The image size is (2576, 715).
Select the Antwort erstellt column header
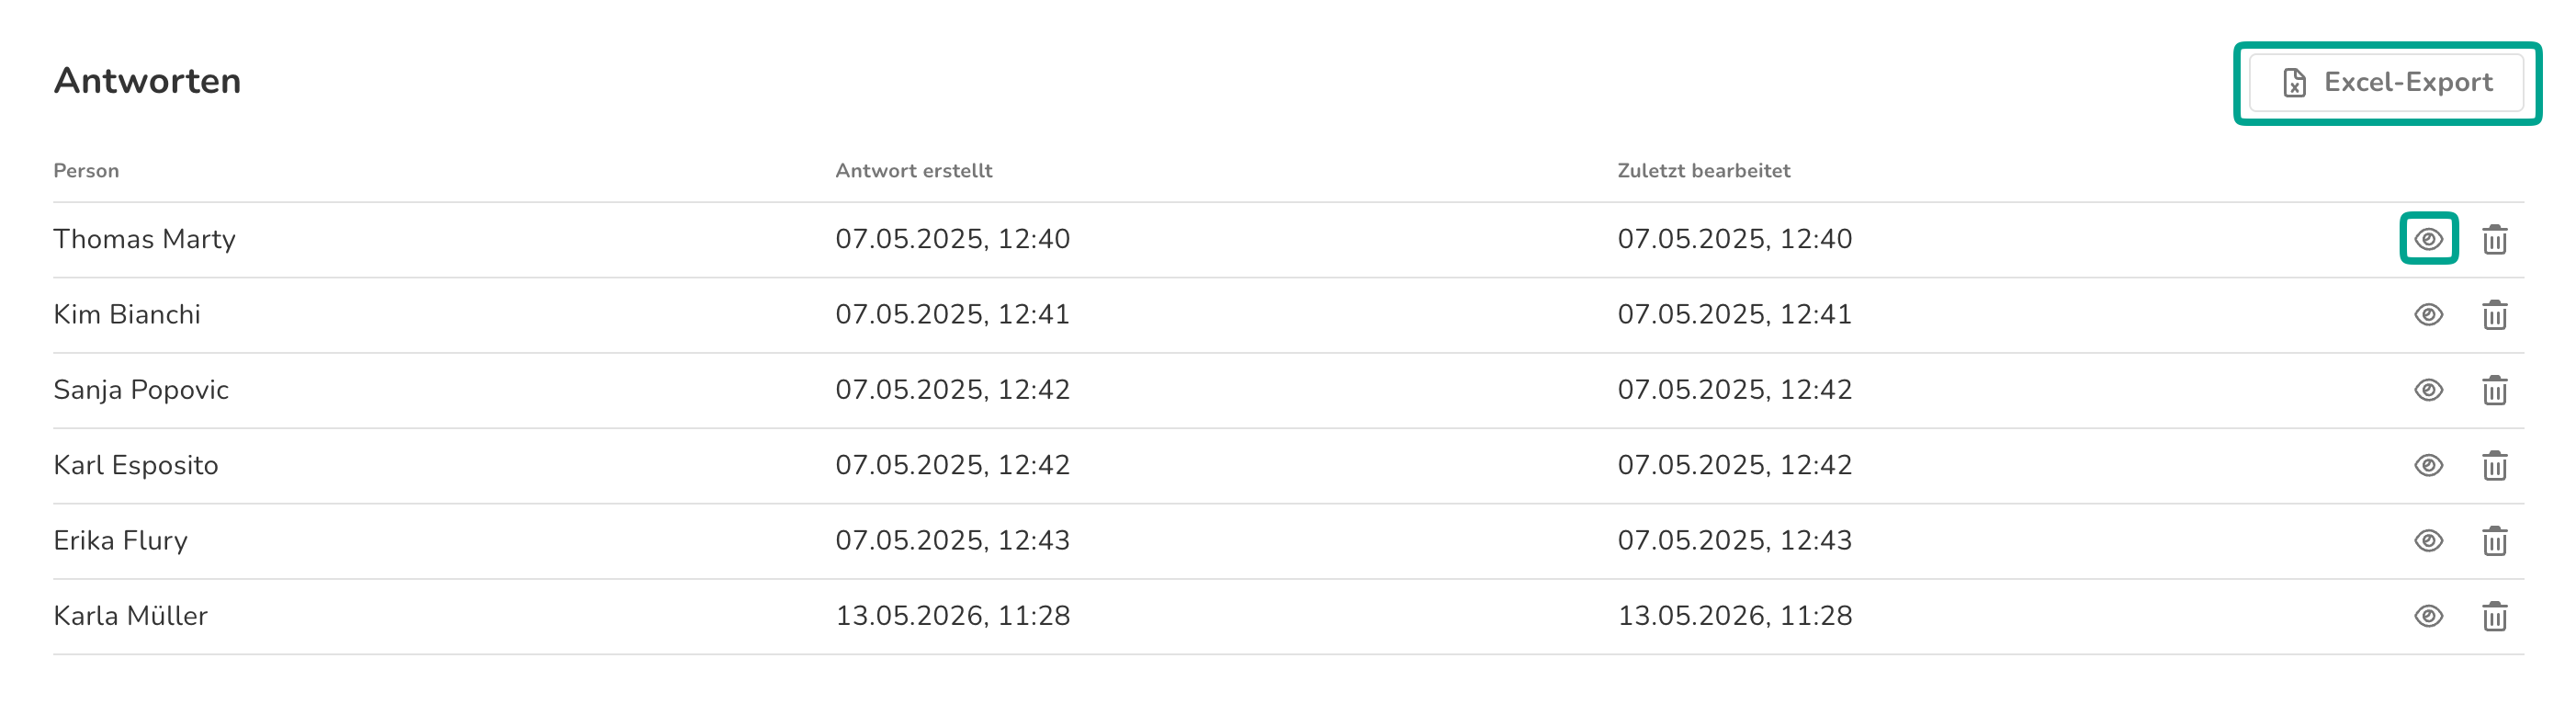point(913,171)
